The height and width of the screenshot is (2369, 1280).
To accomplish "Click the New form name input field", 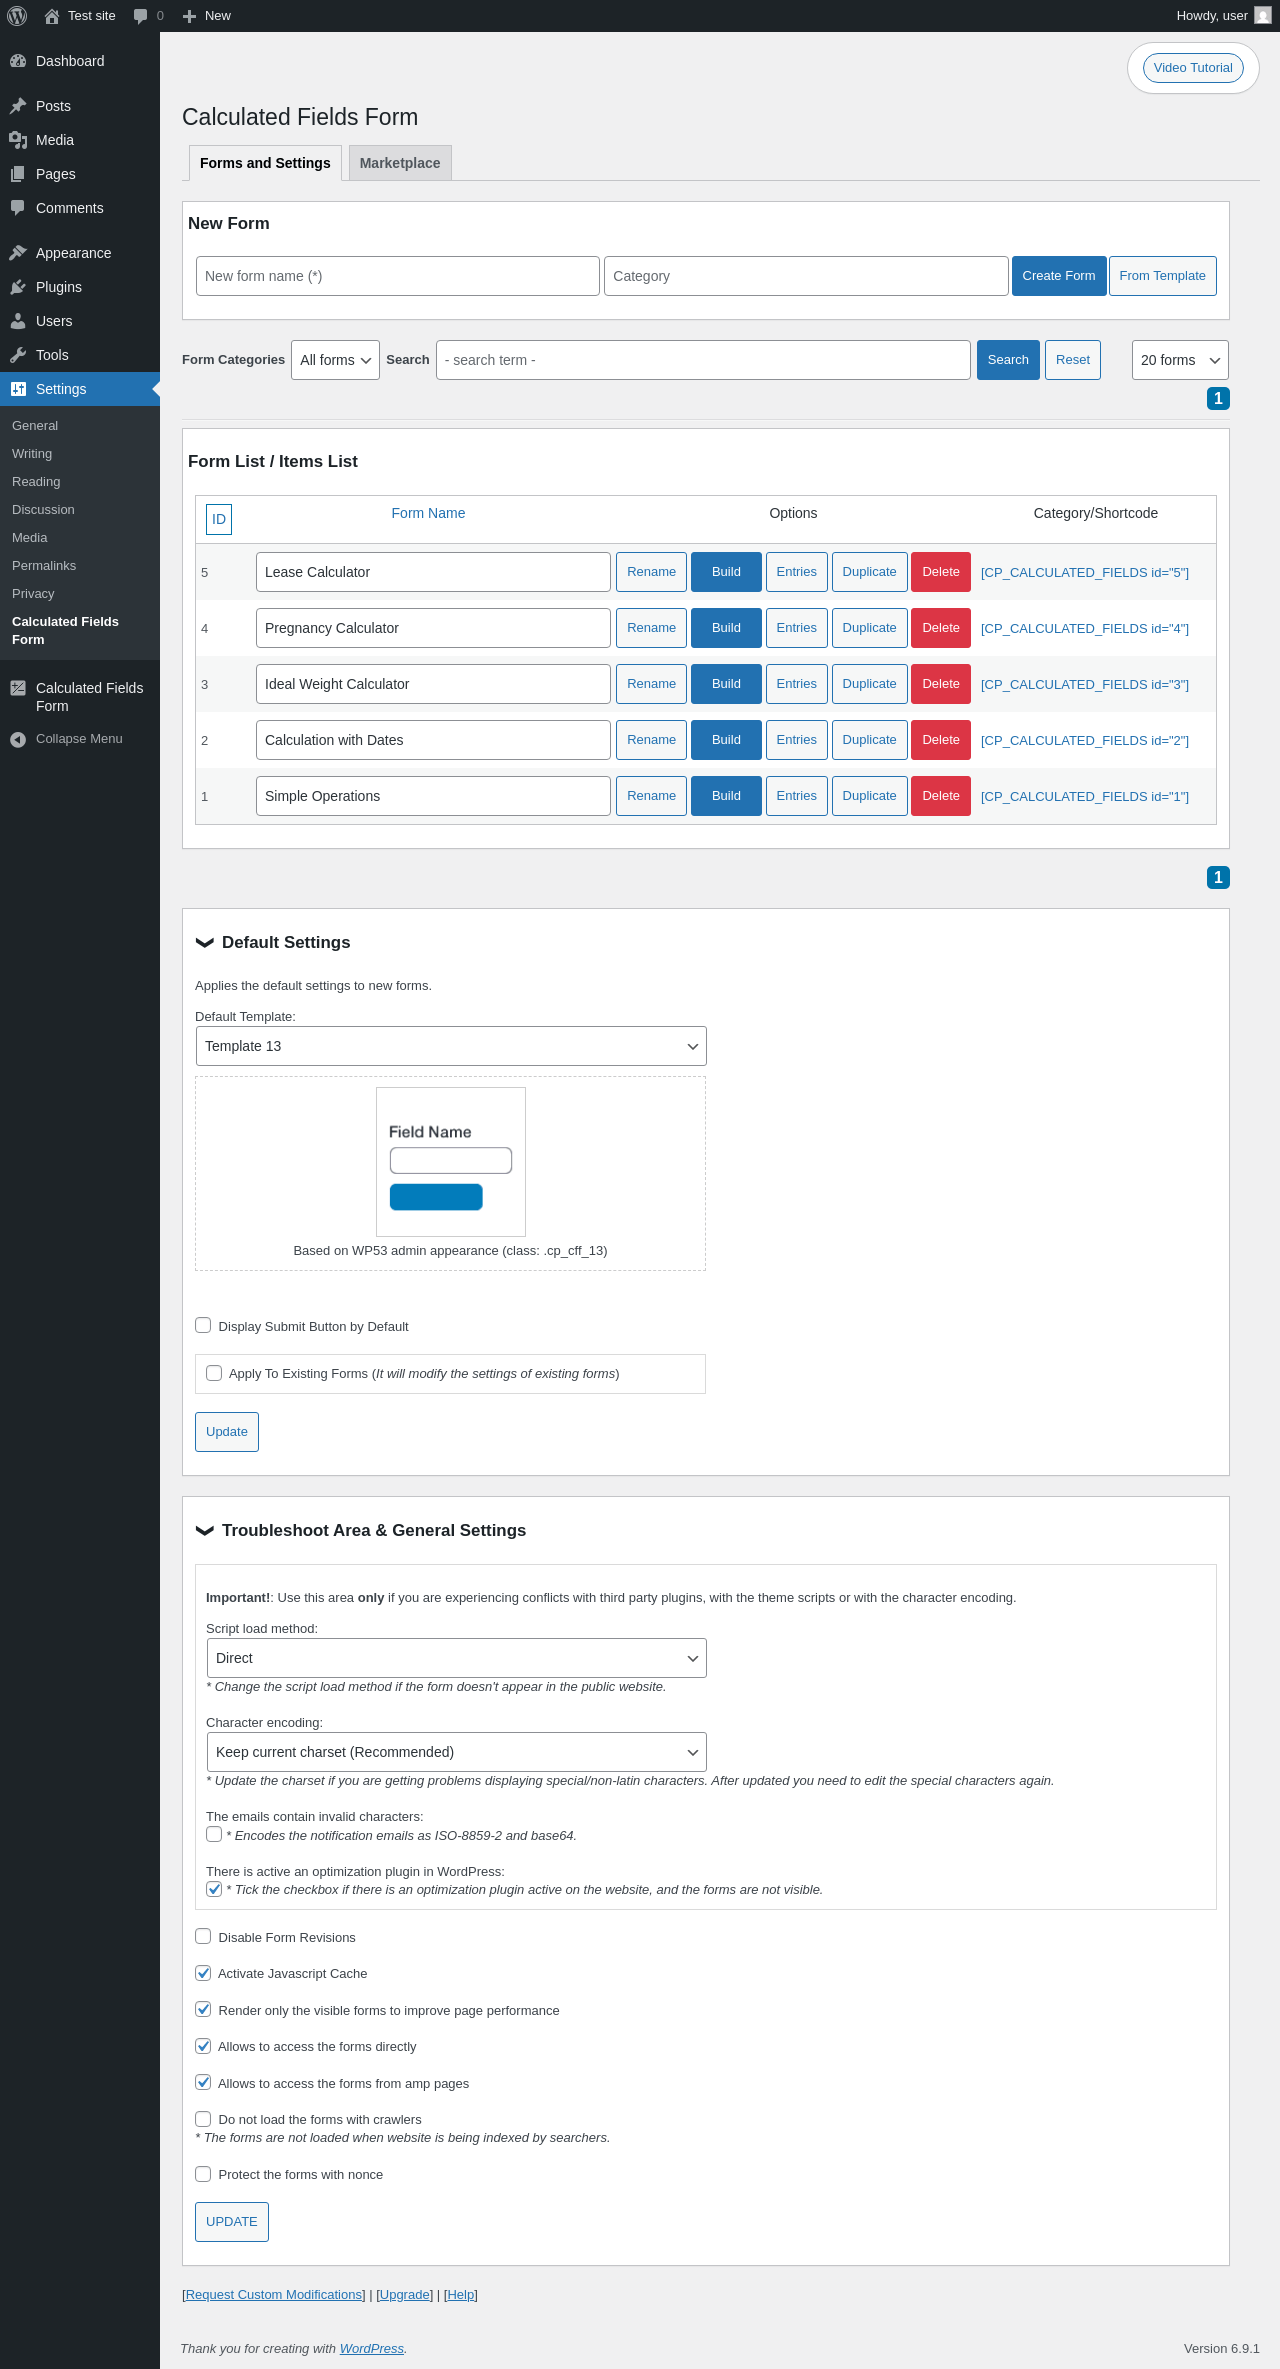I will (x=398, y=276).
